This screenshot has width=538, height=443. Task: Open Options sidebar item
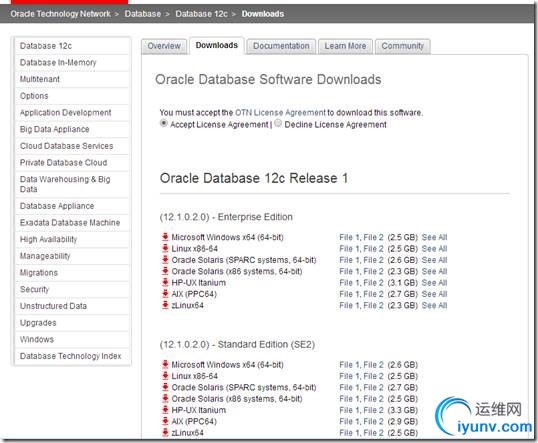click(72, 96)
